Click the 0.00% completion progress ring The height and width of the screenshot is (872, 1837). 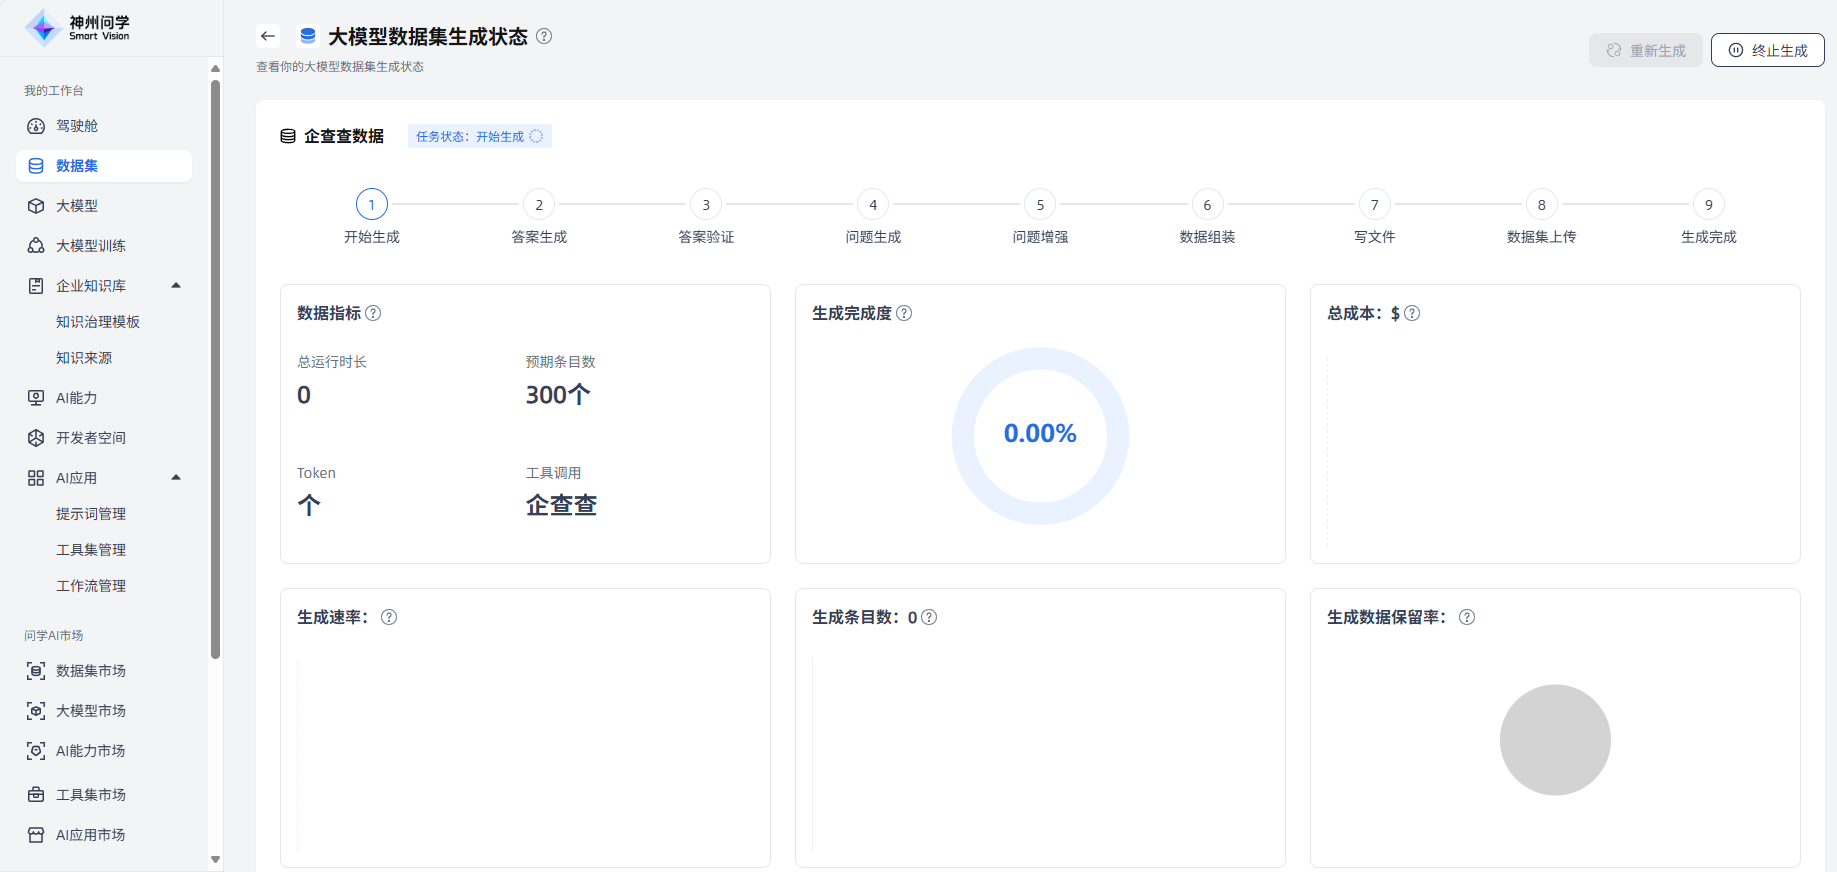click(1040, 435)
